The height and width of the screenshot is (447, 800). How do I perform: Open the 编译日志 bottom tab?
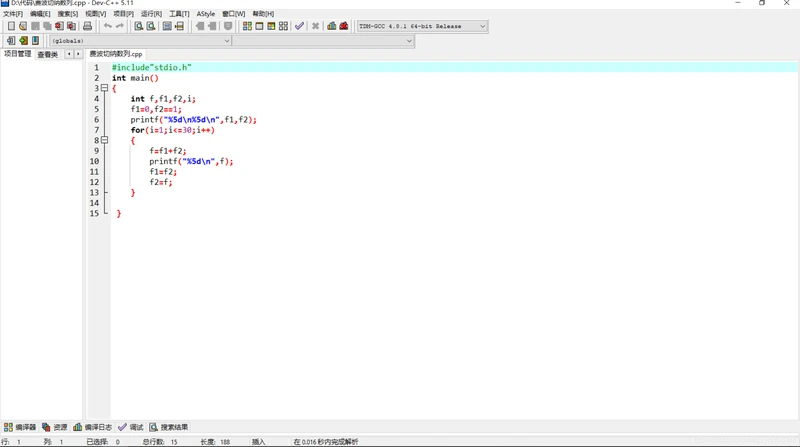[92, 427]
